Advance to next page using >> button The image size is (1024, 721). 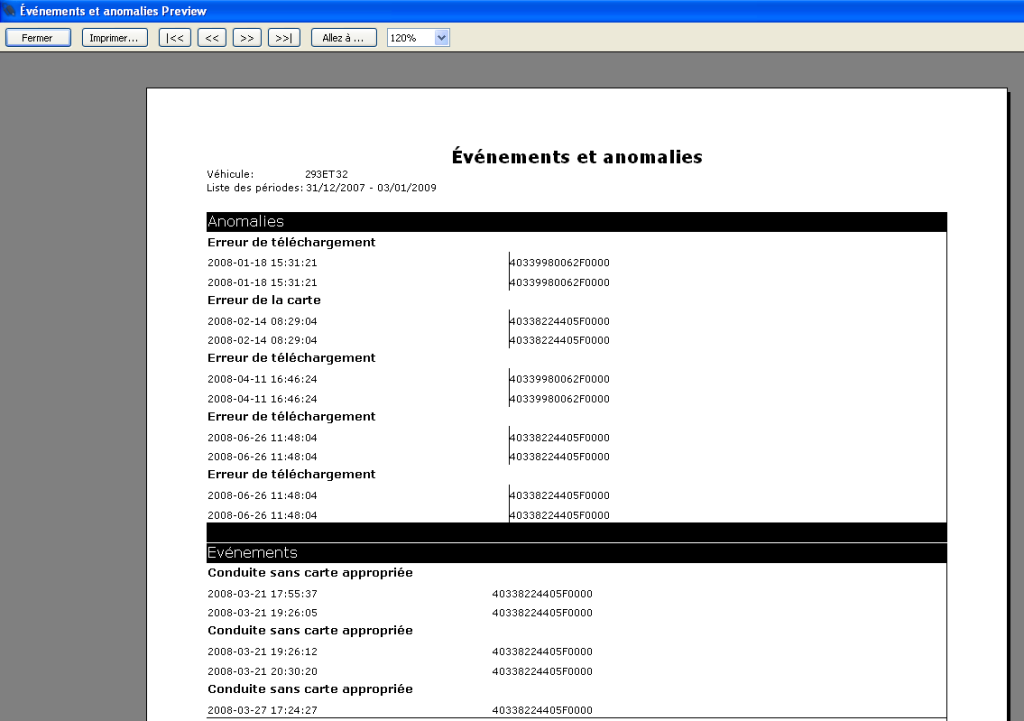coord(247,38)
